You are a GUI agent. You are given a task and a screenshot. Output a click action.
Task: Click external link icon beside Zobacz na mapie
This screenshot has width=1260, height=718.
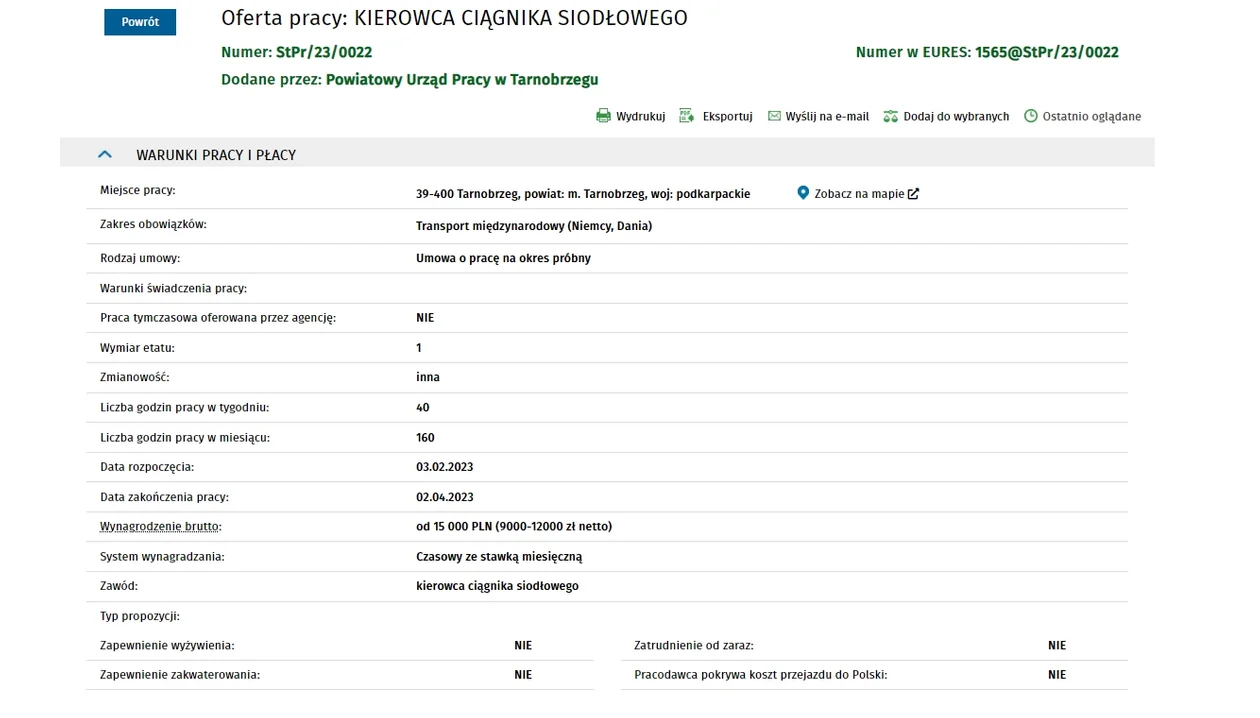(x=913, y=194)
